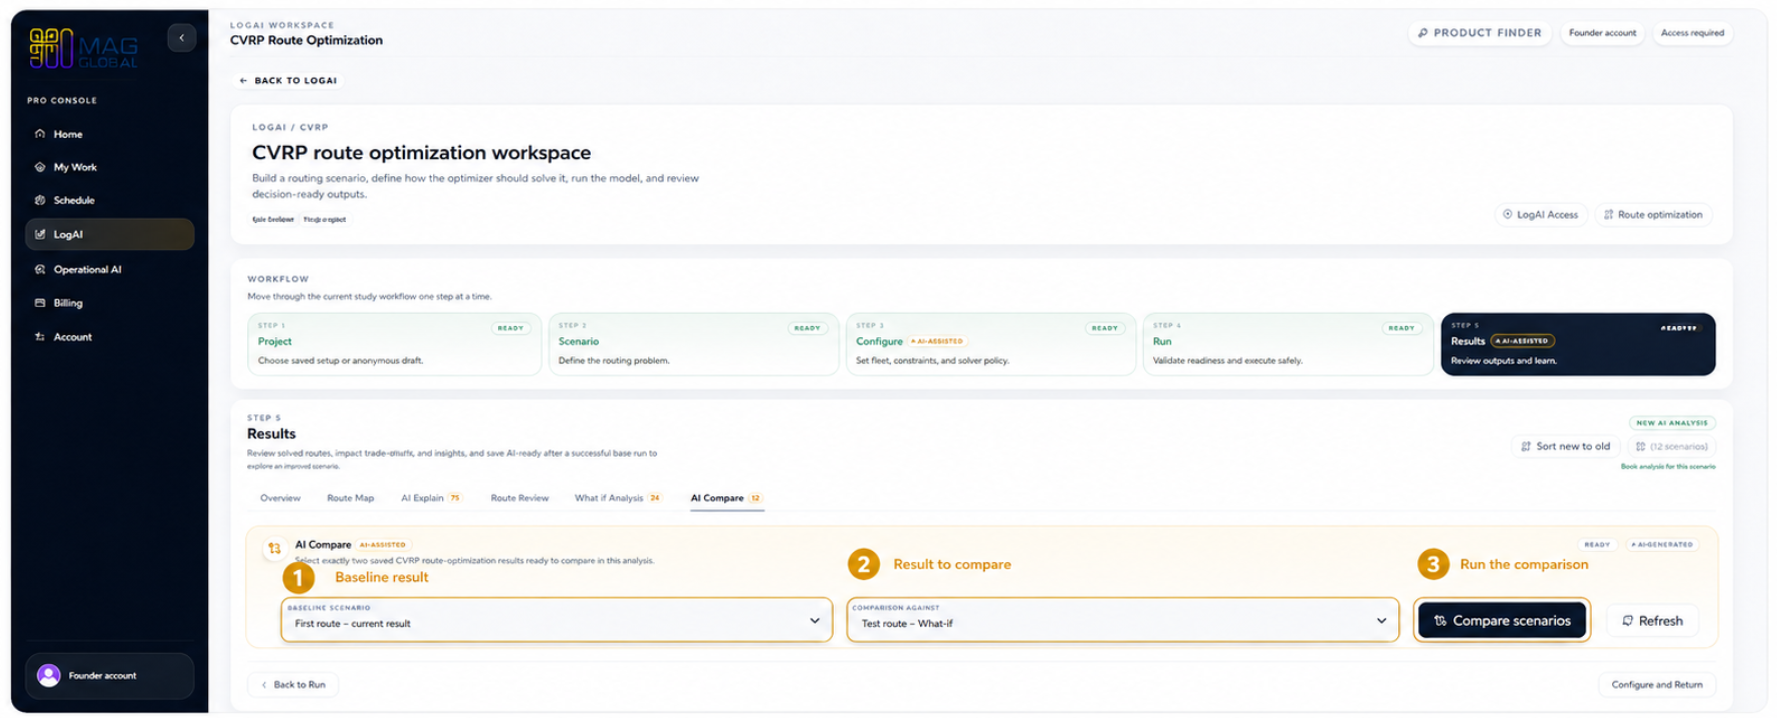This screenshot has width=1777, height=718.
Task: Open the AI Explain tab
Action: click(430, 498)
